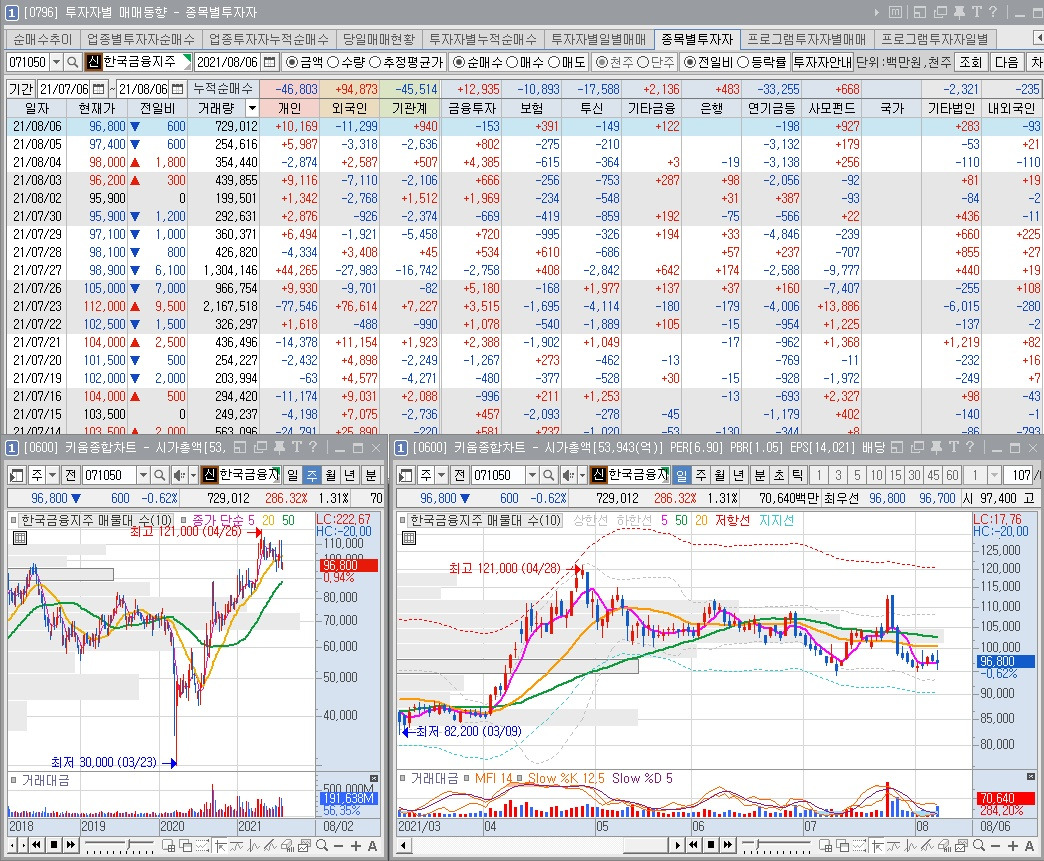Switch to the 프로그램투자일별 tab
This screenshot has height=861, width=1044.
(935, 39)
